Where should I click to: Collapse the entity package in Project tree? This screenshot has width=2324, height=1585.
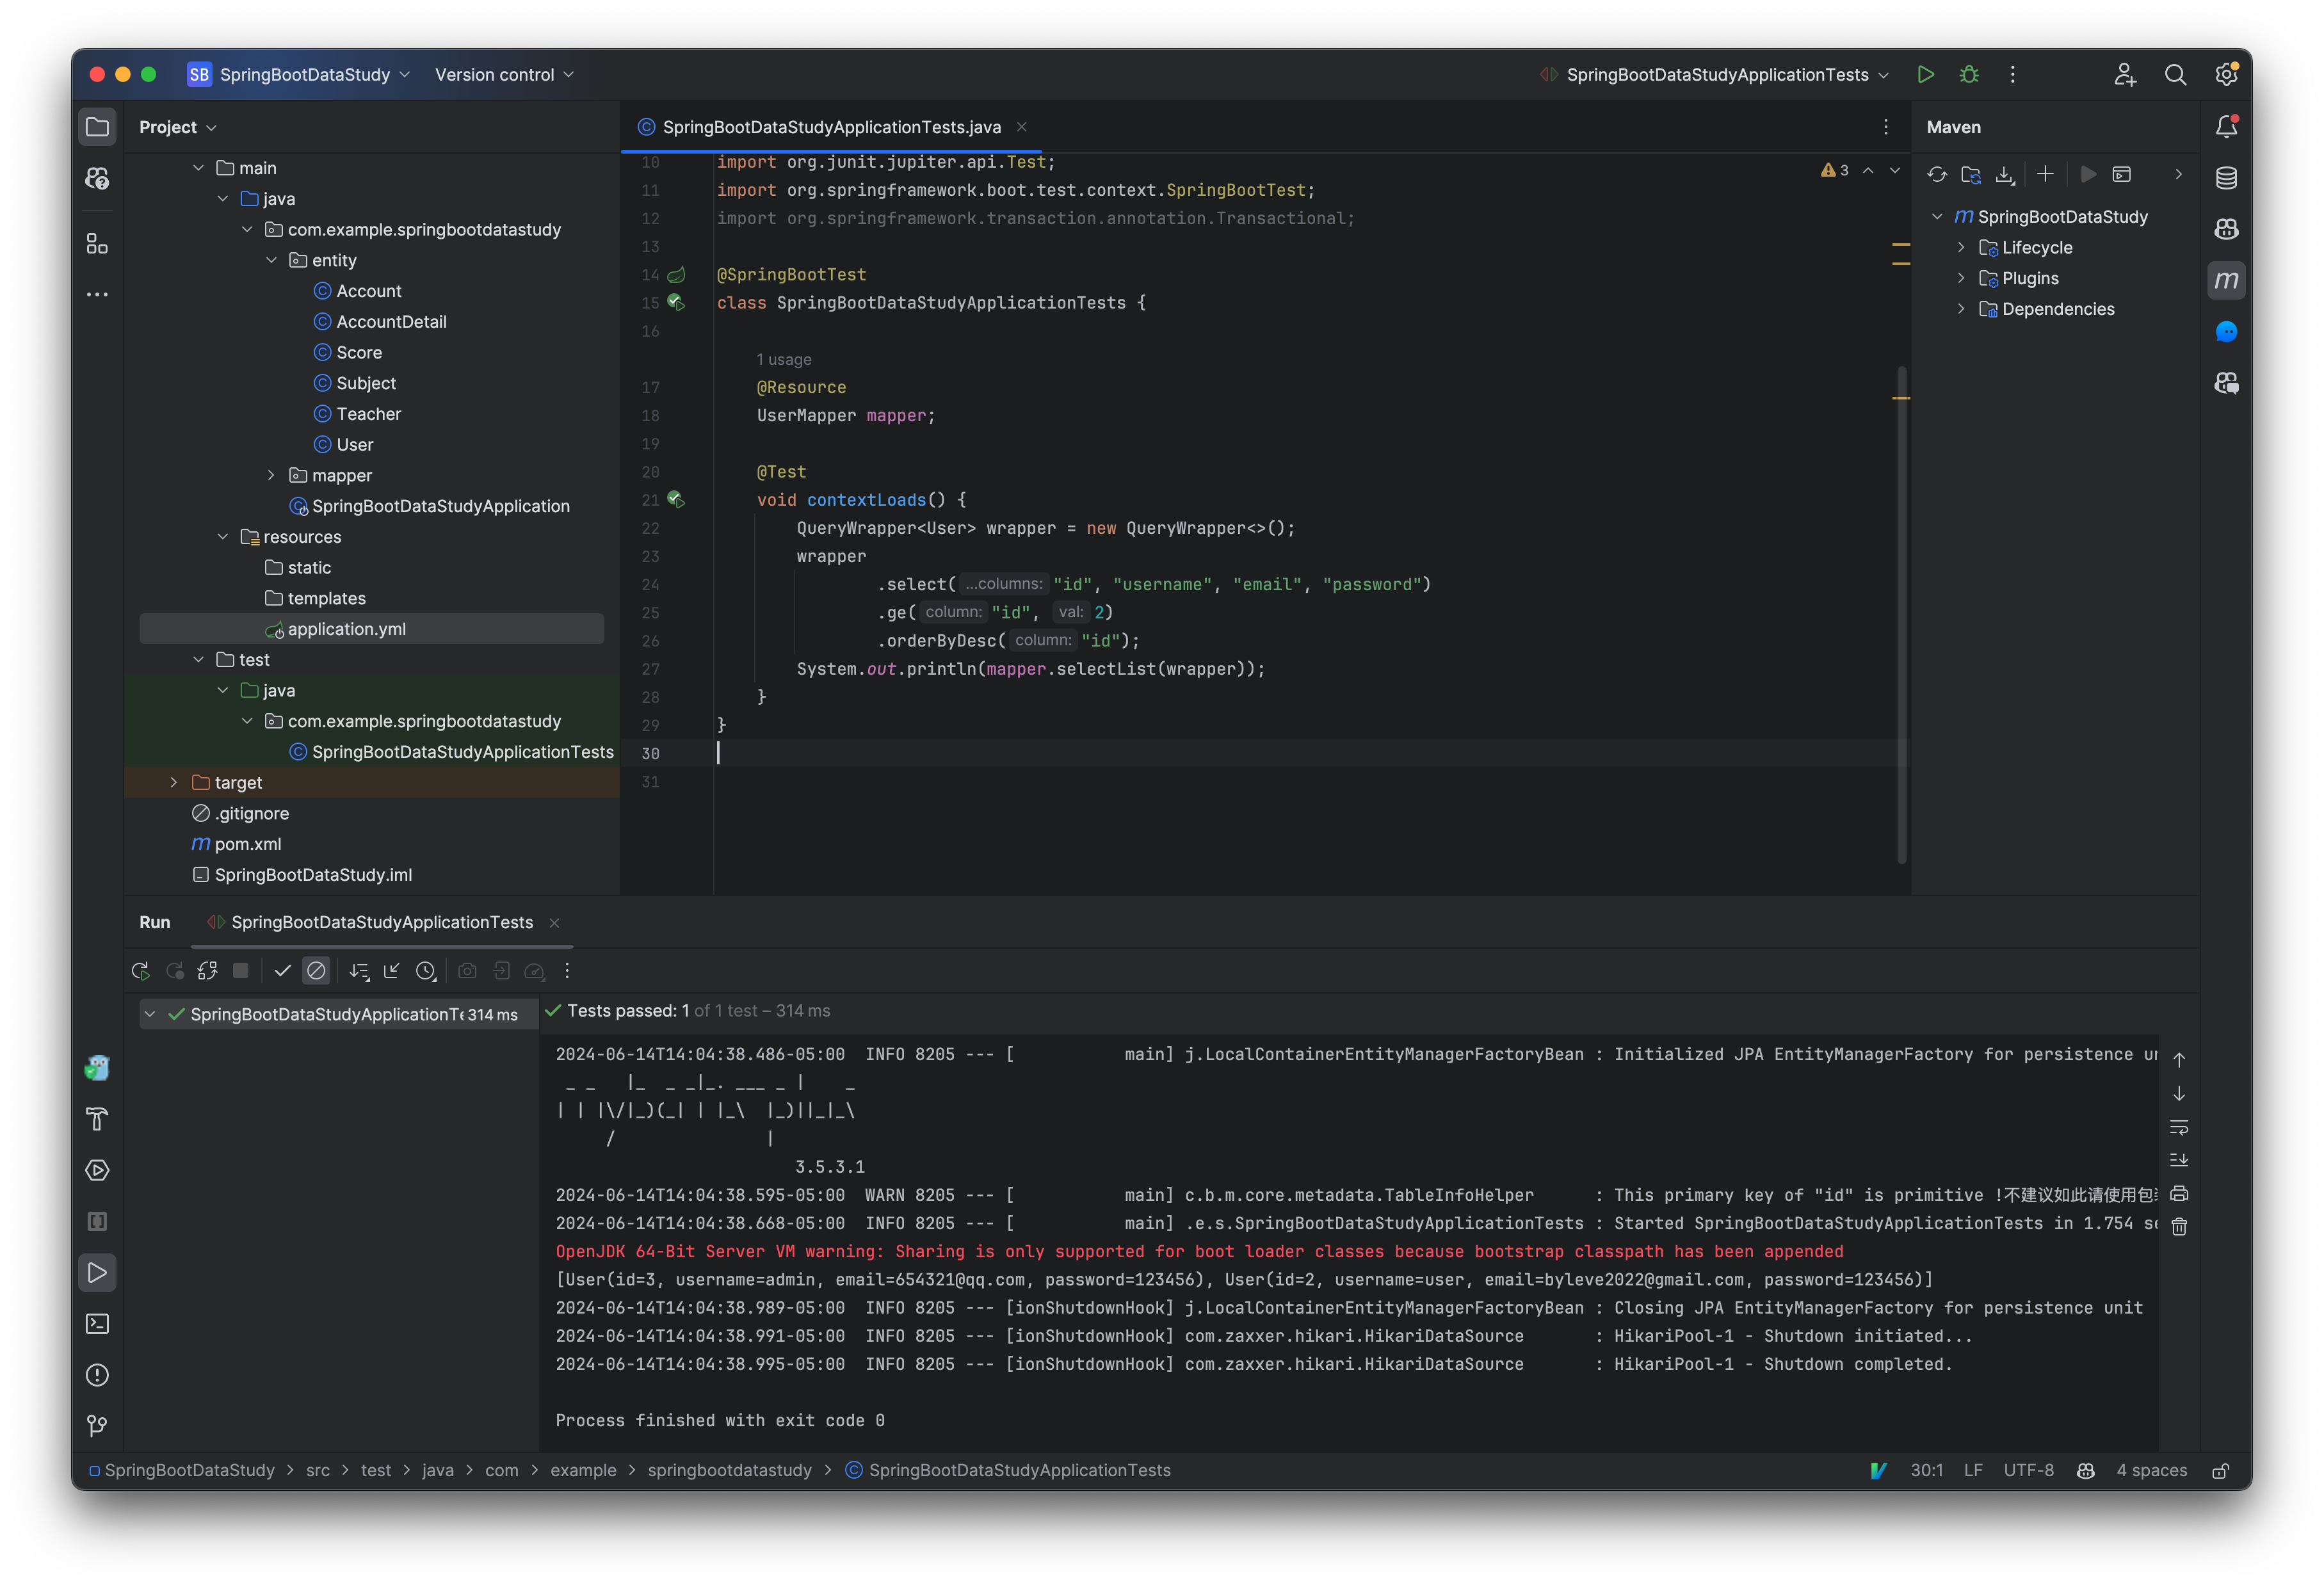click(271, 260)
